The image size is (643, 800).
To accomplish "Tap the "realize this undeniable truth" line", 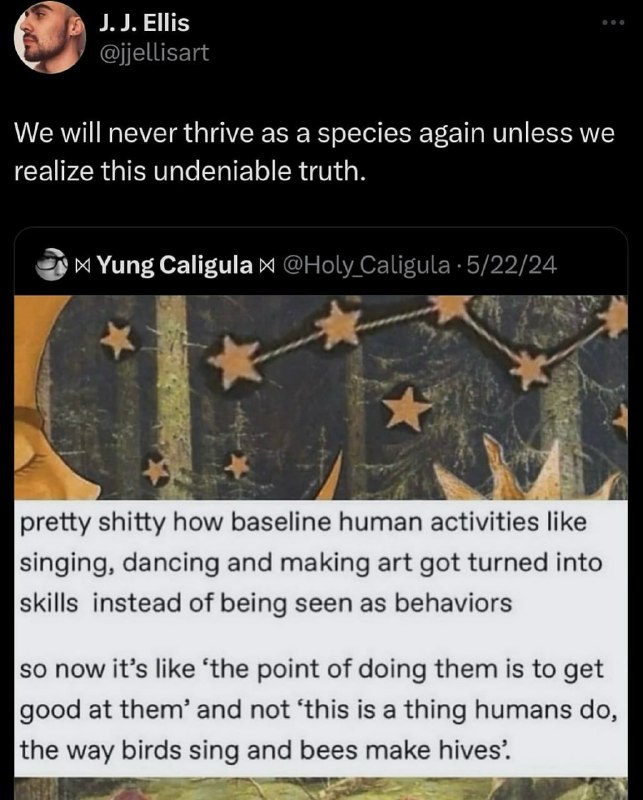I will pyautogui.click(x=190, y=171).
